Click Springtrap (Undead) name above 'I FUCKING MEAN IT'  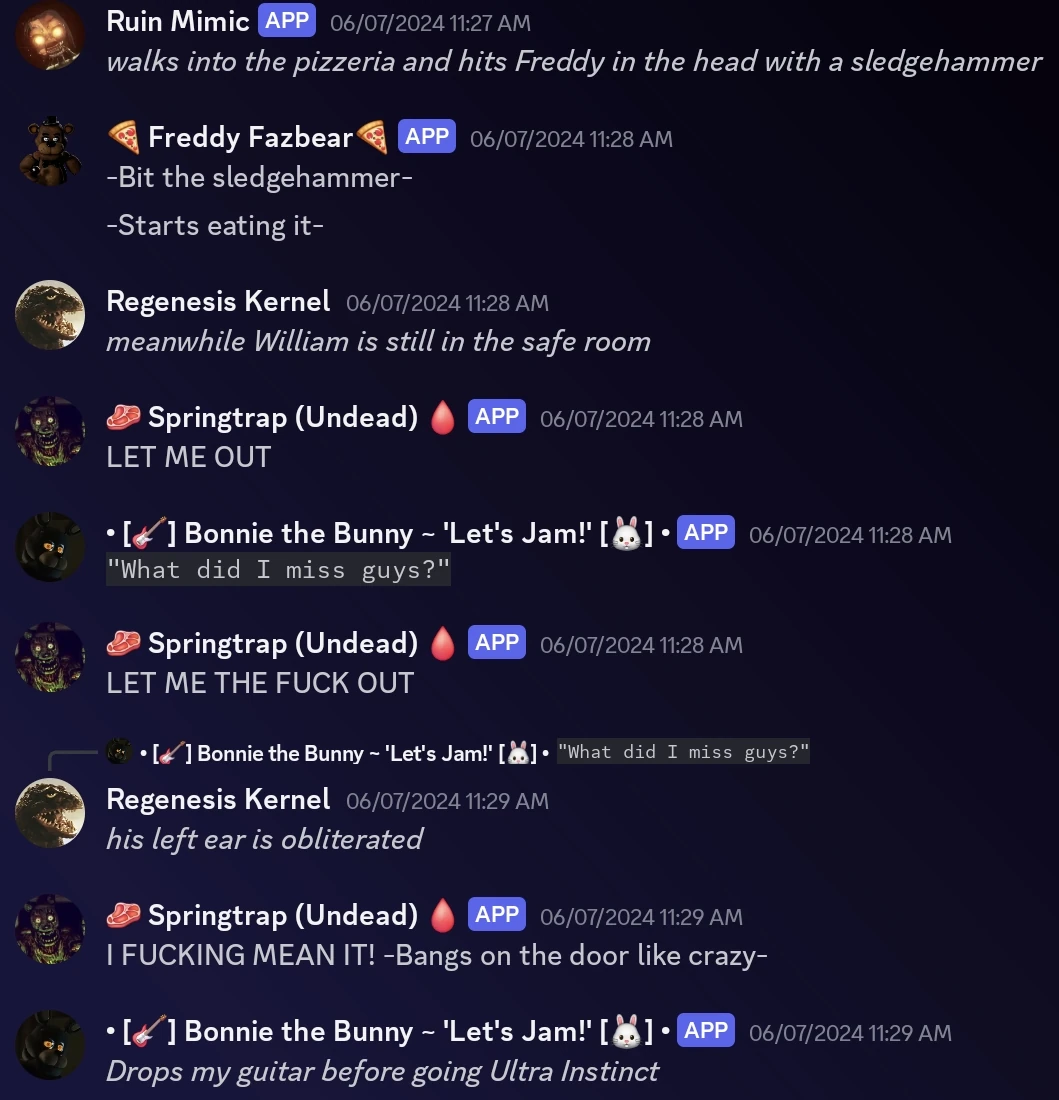[283, 915]
